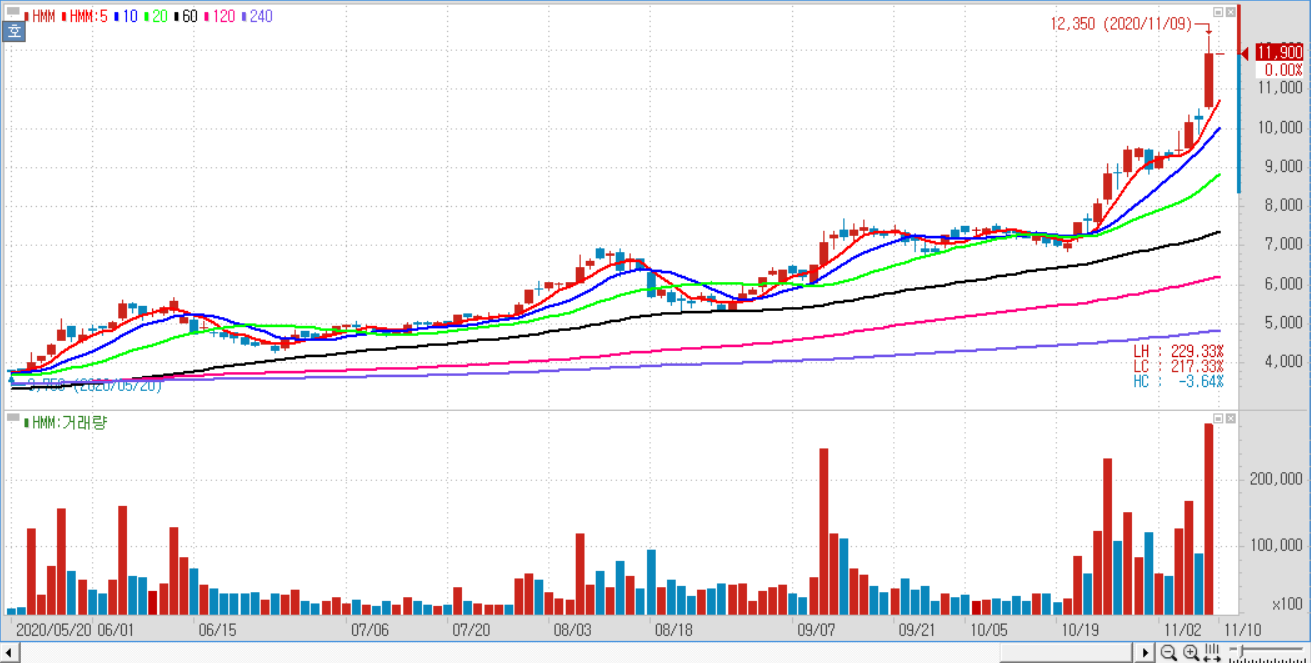Click the 12,350 (2020/11/09) high label
The height and width of the screenshot is (663, 1311).
pos(1121,24)
